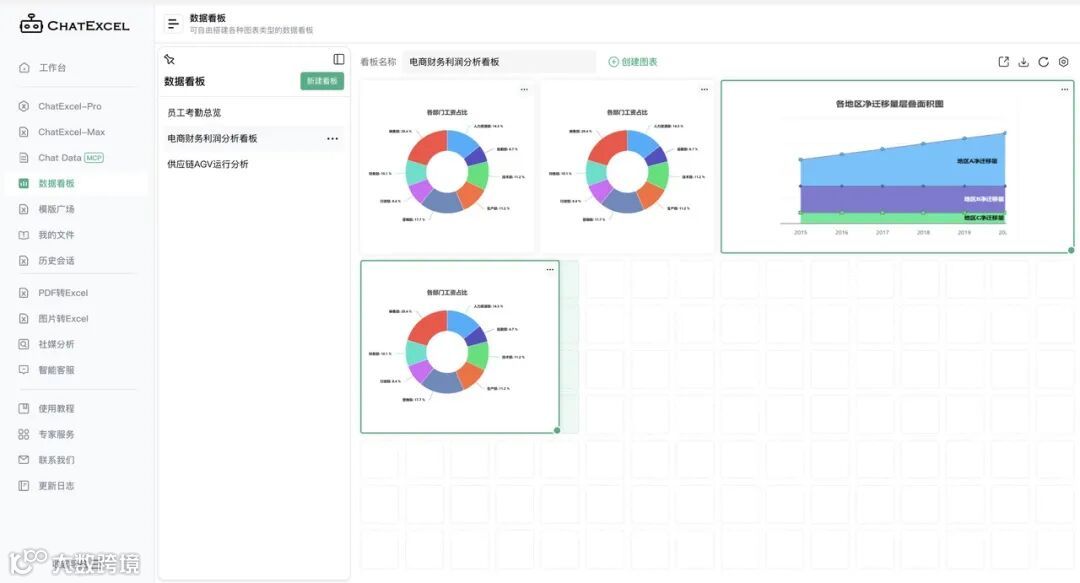
Task: Click the pin icon in dashboard panel
Action: [x=169, y=59]
